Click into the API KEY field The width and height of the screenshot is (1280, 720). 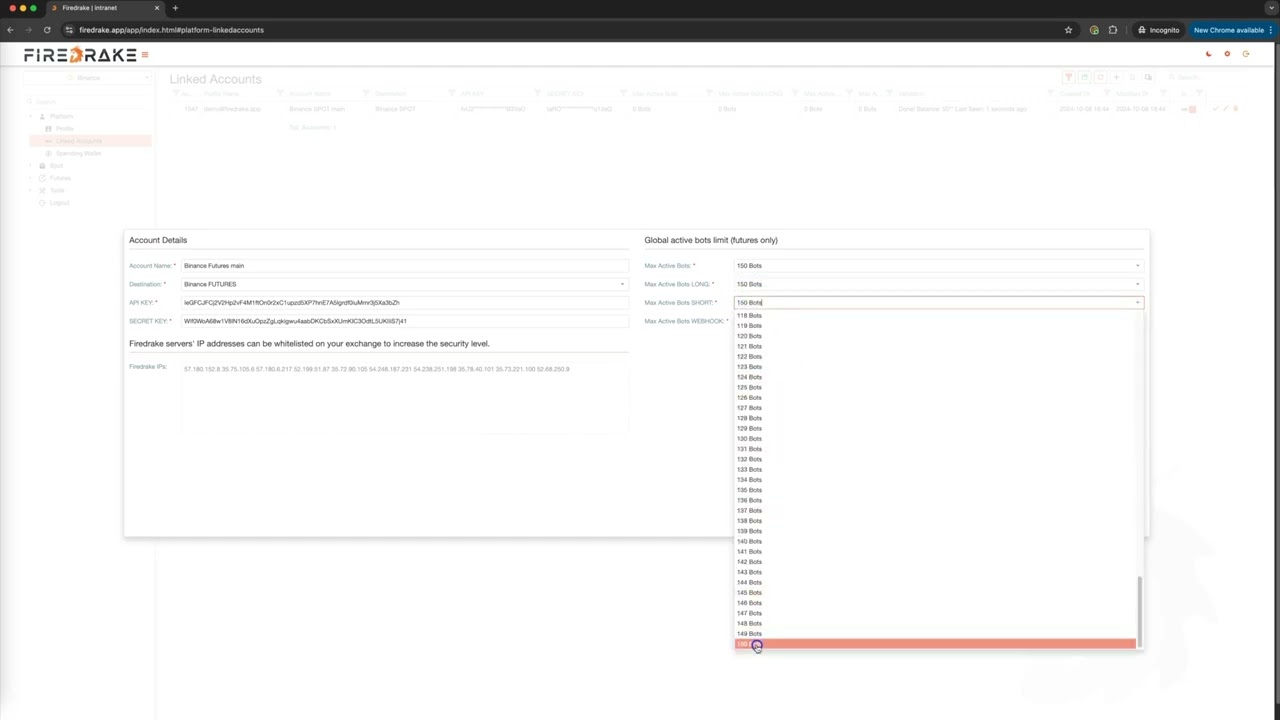[404, 302]
